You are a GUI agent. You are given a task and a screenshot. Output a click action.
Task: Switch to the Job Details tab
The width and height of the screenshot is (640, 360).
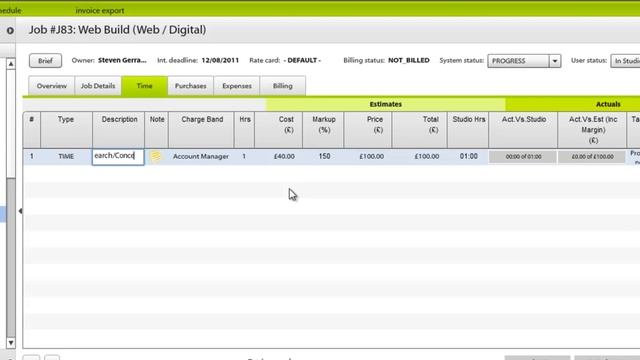(98, 86)
